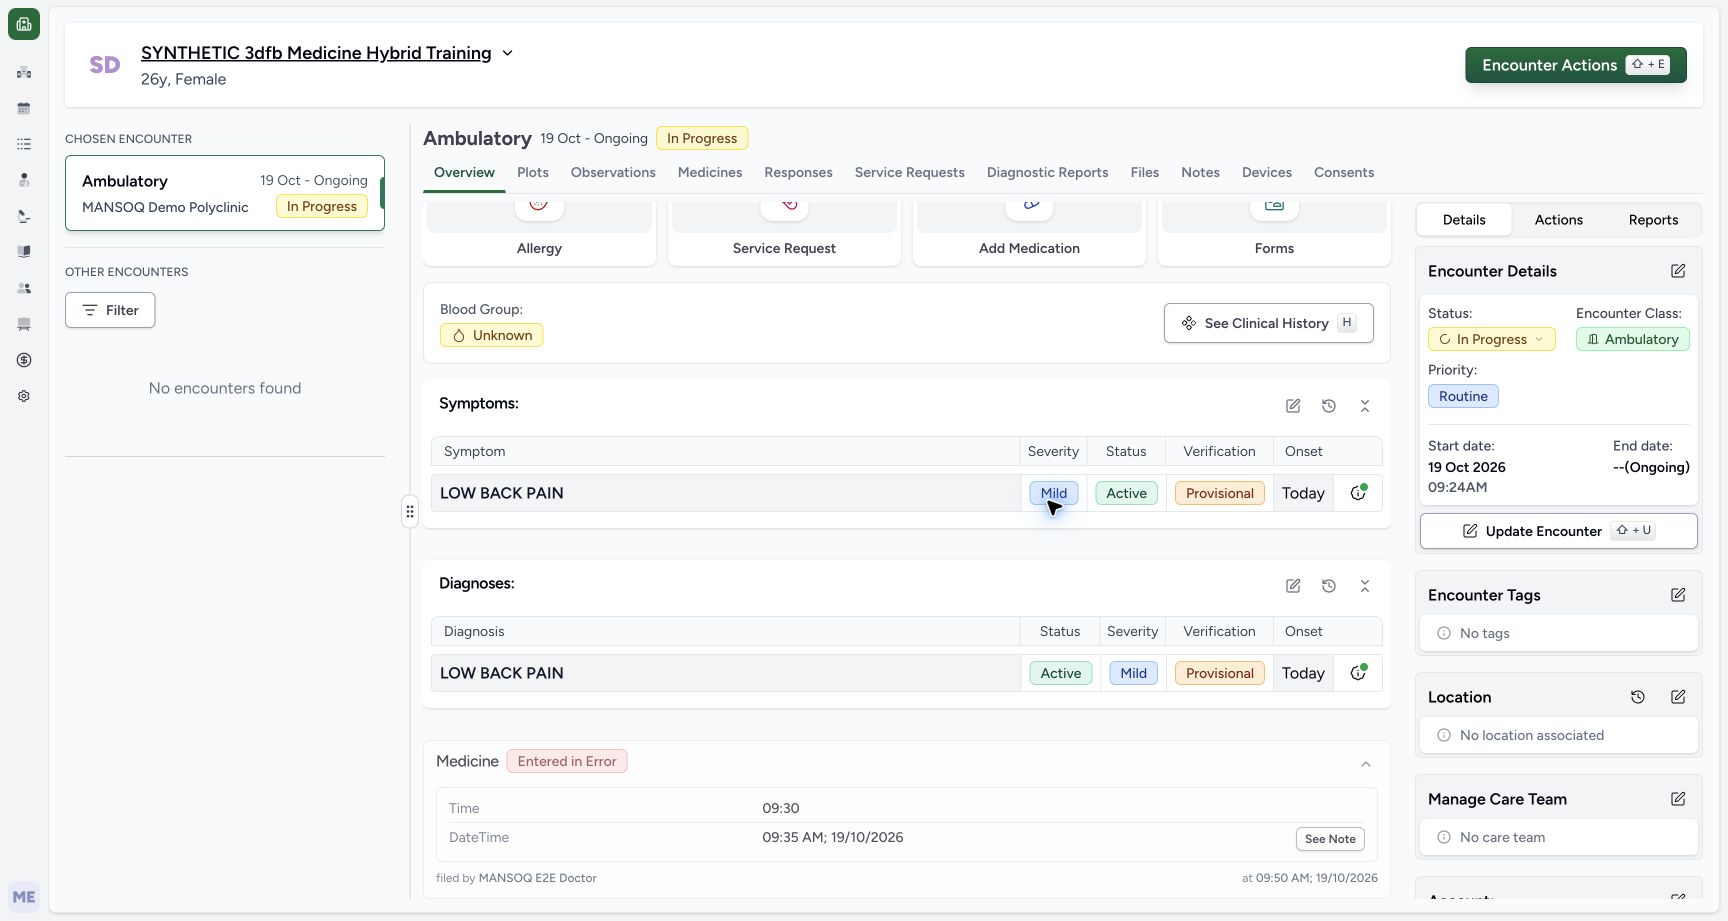
Task: Open the settings gear sidebar icon
Action: tap(24, 396)
